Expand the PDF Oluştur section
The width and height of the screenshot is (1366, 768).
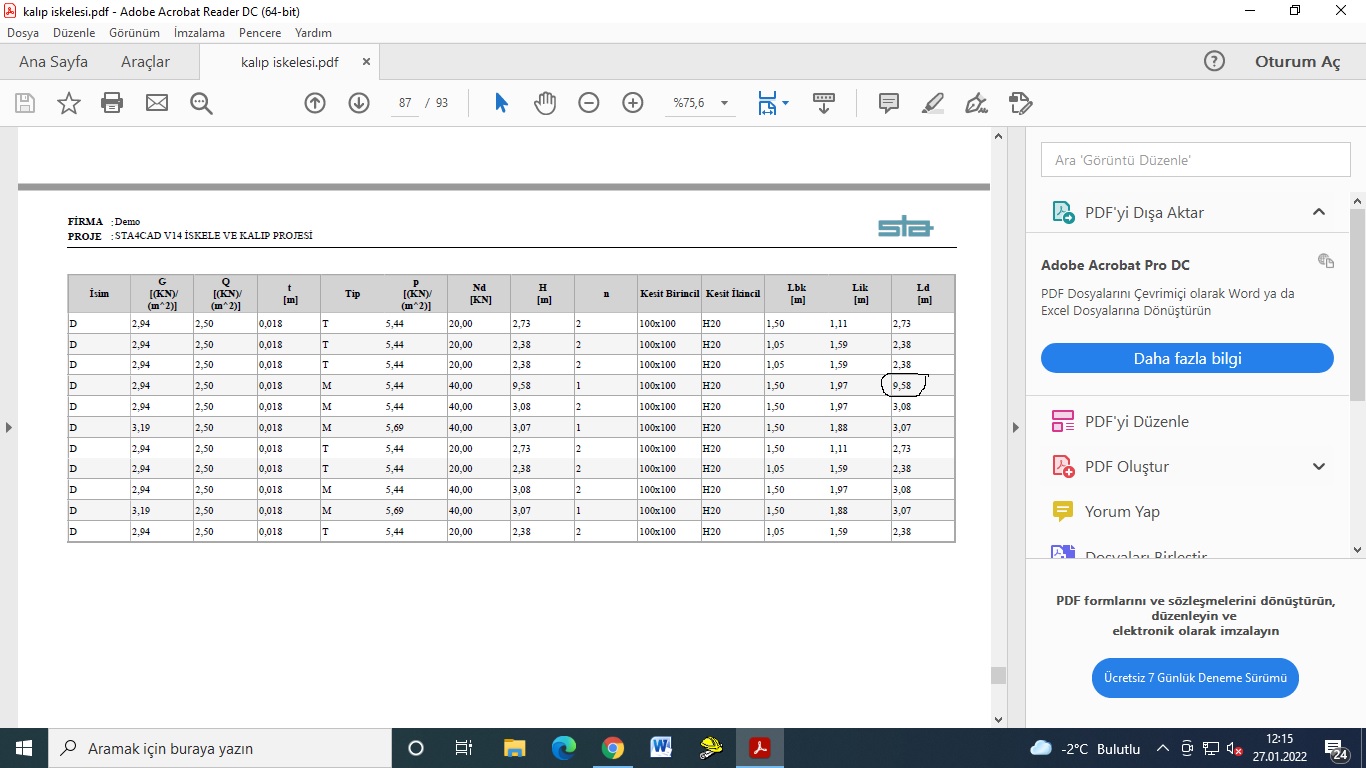(x=1318, y=466)
